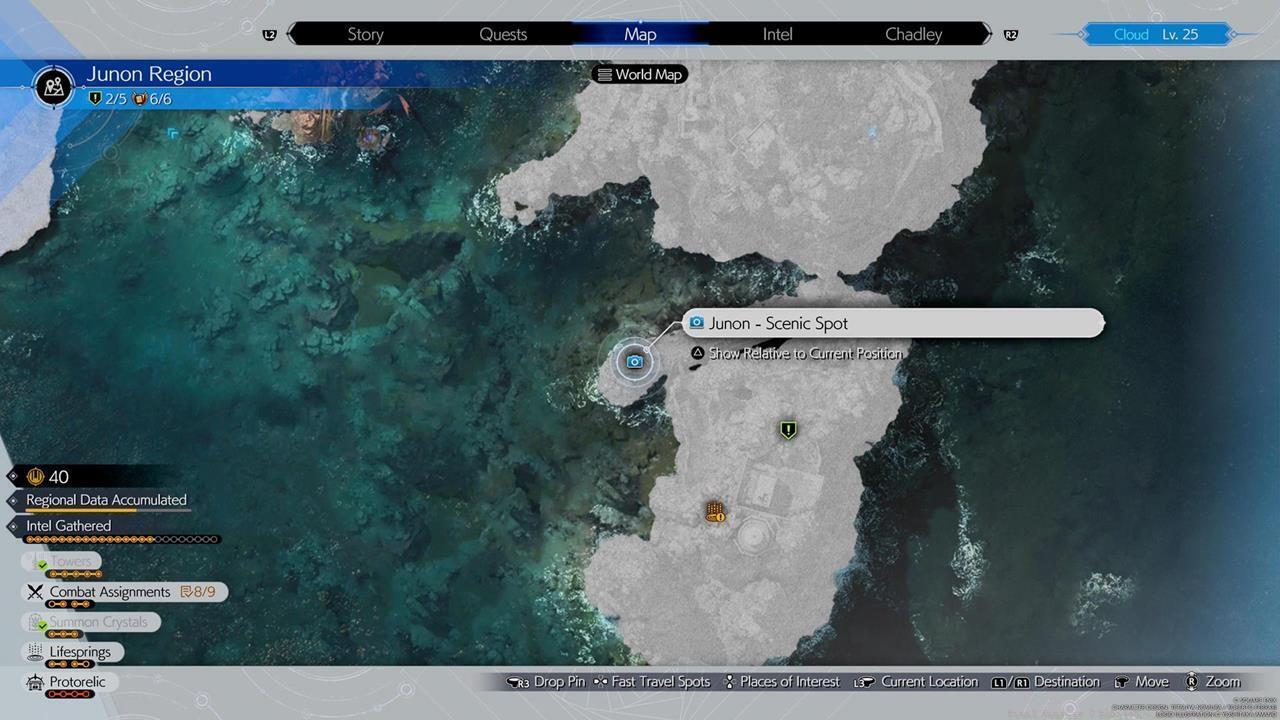The image size is (1280, 720).
Task: Click the Regional Data Accumulated progress bar
Action: point(106,511)
